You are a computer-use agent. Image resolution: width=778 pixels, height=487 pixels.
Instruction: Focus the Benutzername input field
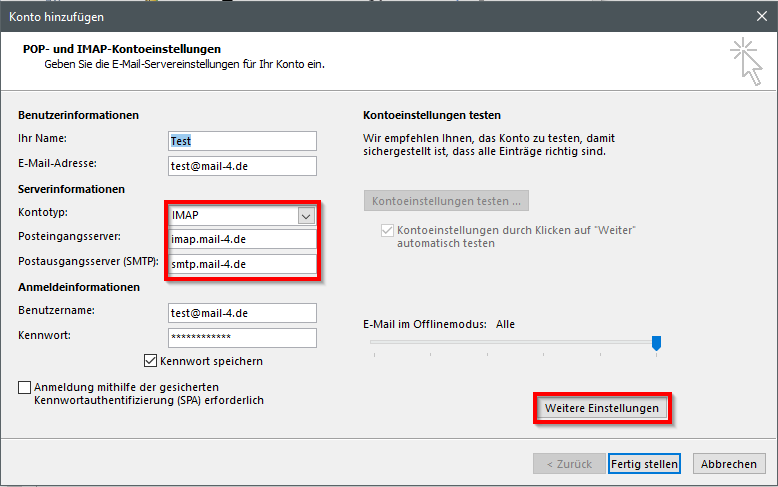click(243, 313)
